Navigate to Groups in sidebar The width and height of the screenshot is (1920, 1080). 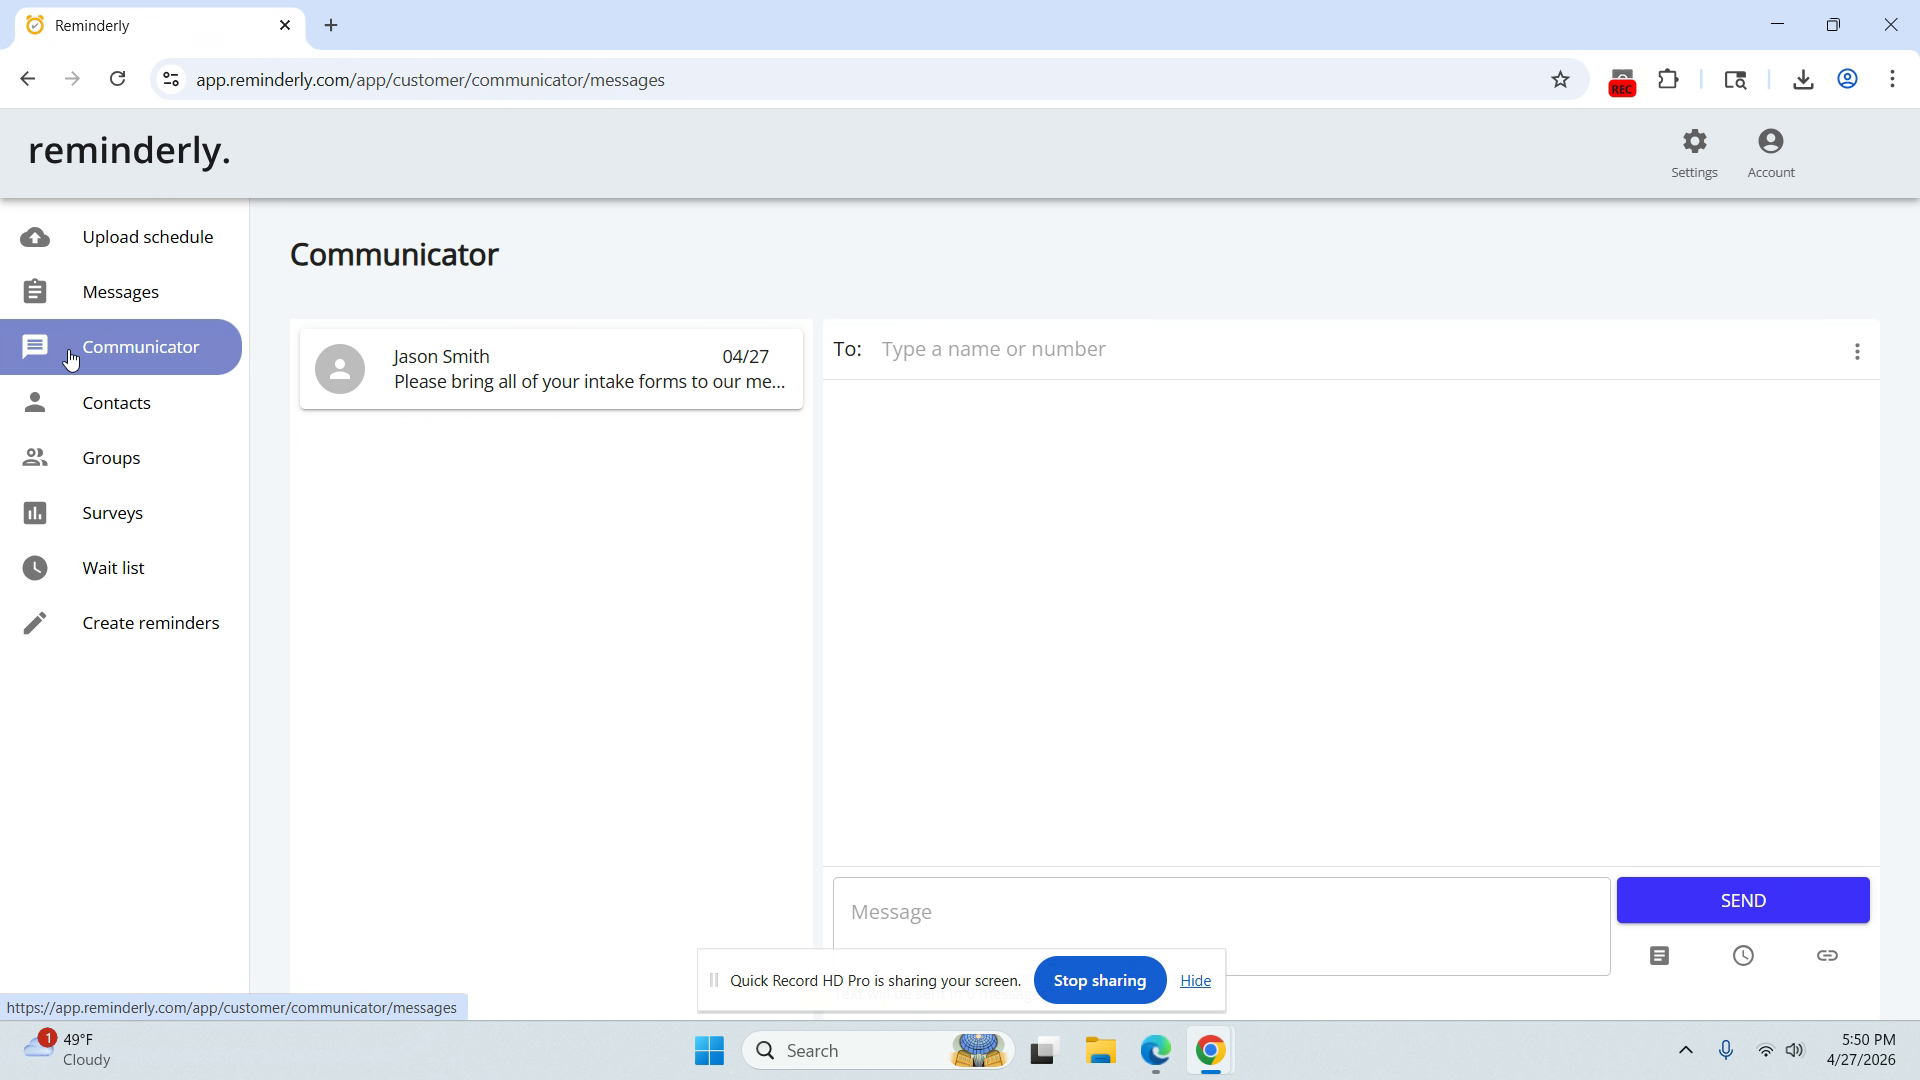click(111, 458)
